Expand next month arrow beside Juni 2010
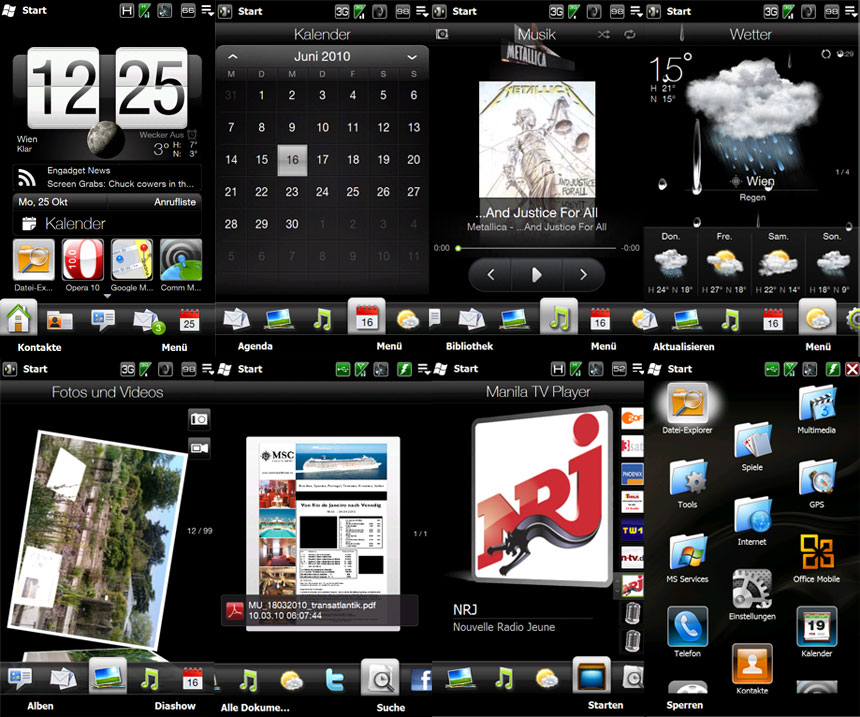Viewport: 860px width, 717px height. coord(412,57)
